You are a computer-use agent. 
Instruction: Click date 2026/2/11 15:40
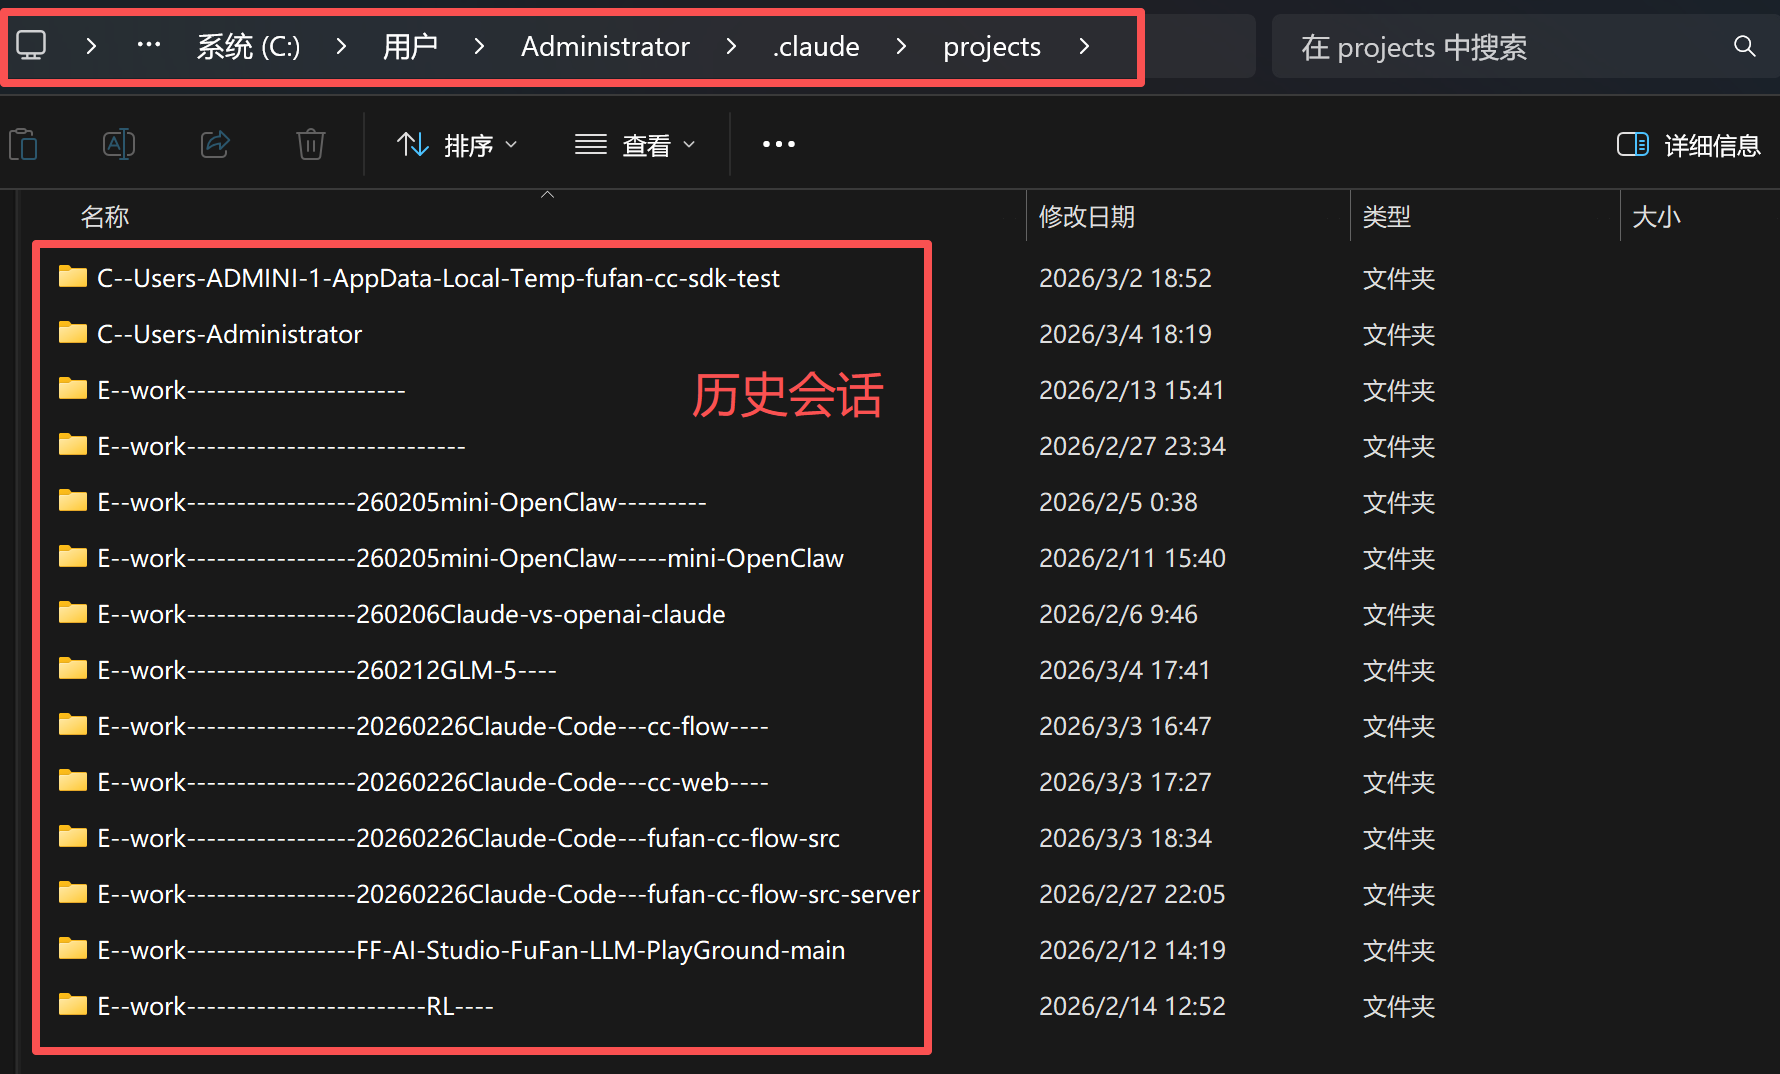click(1132, 558)
